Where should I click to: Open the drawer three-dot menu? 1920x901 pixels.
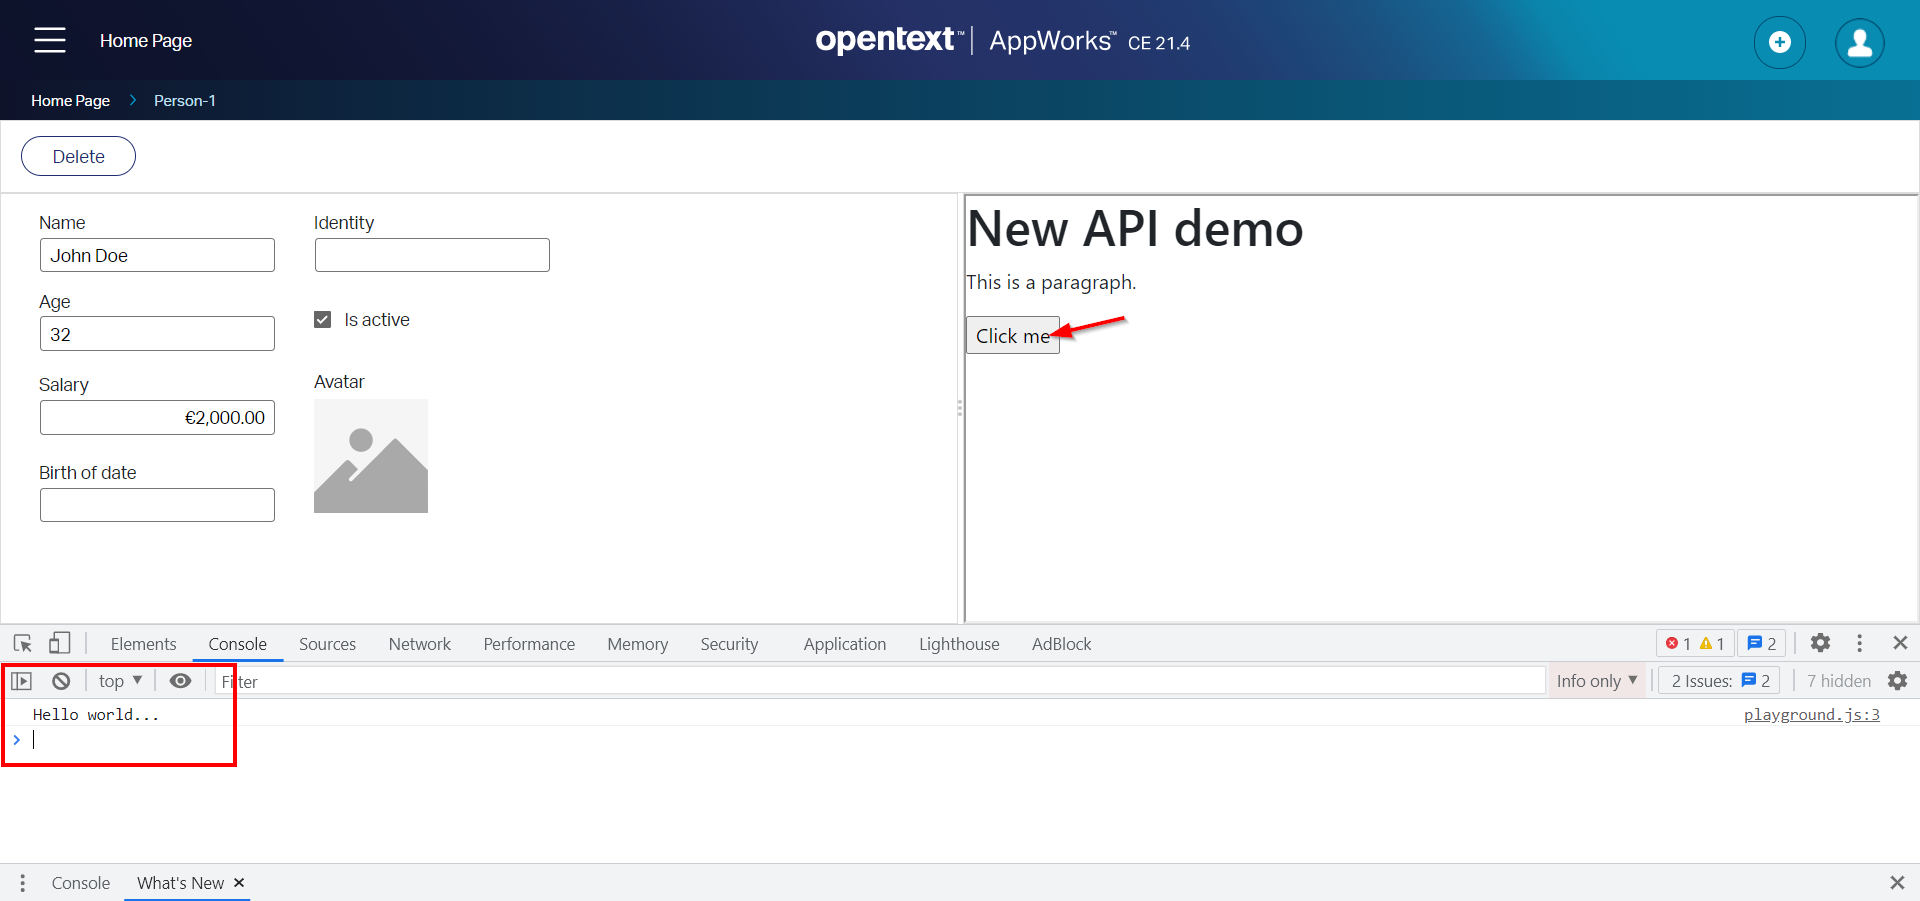pyautogui.click(x=22, y=883)
